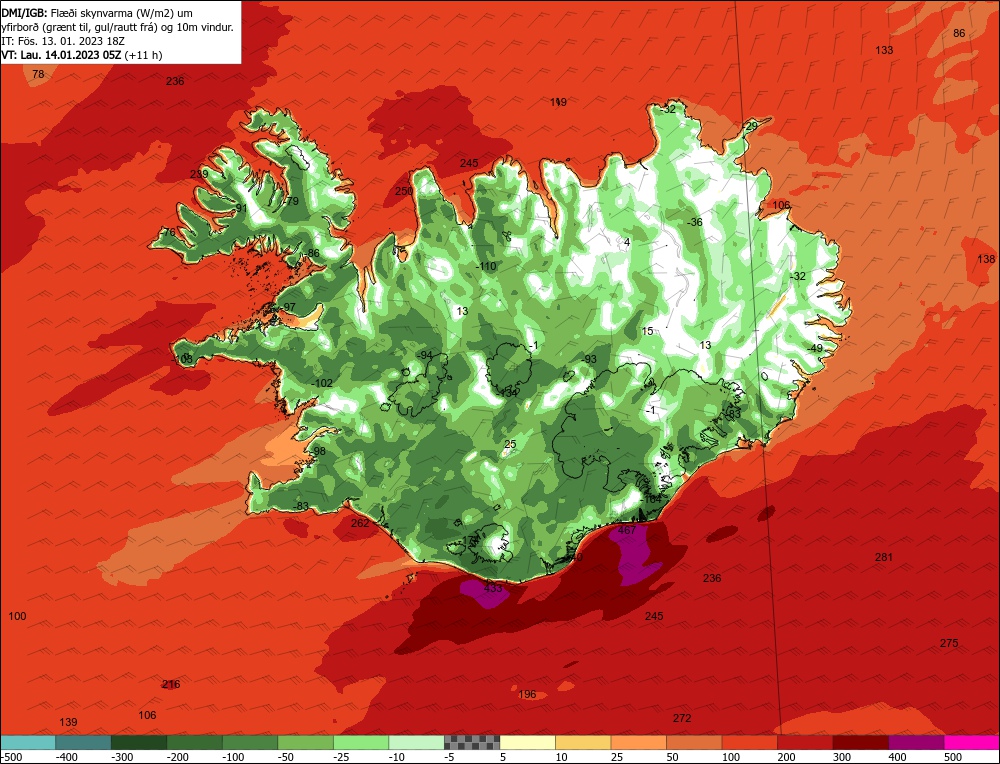Click the 139 value in the bottom left corner

[68, 722]
